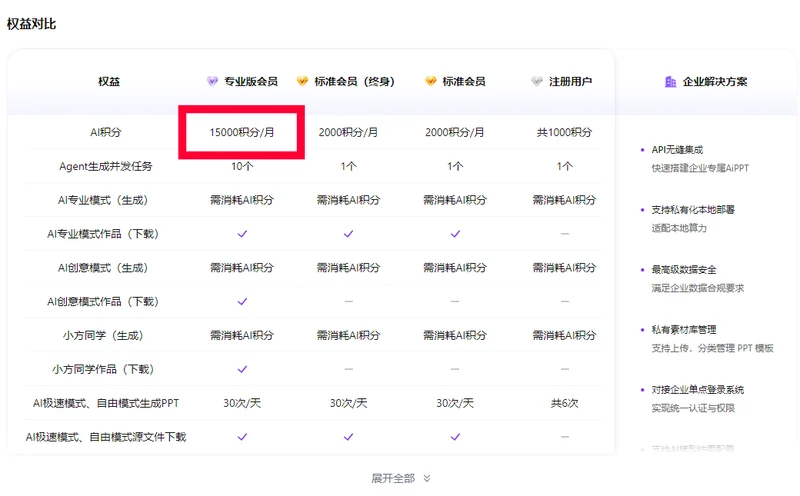
Task: Click the 适配本地算力 description
Action: (679, 228)
